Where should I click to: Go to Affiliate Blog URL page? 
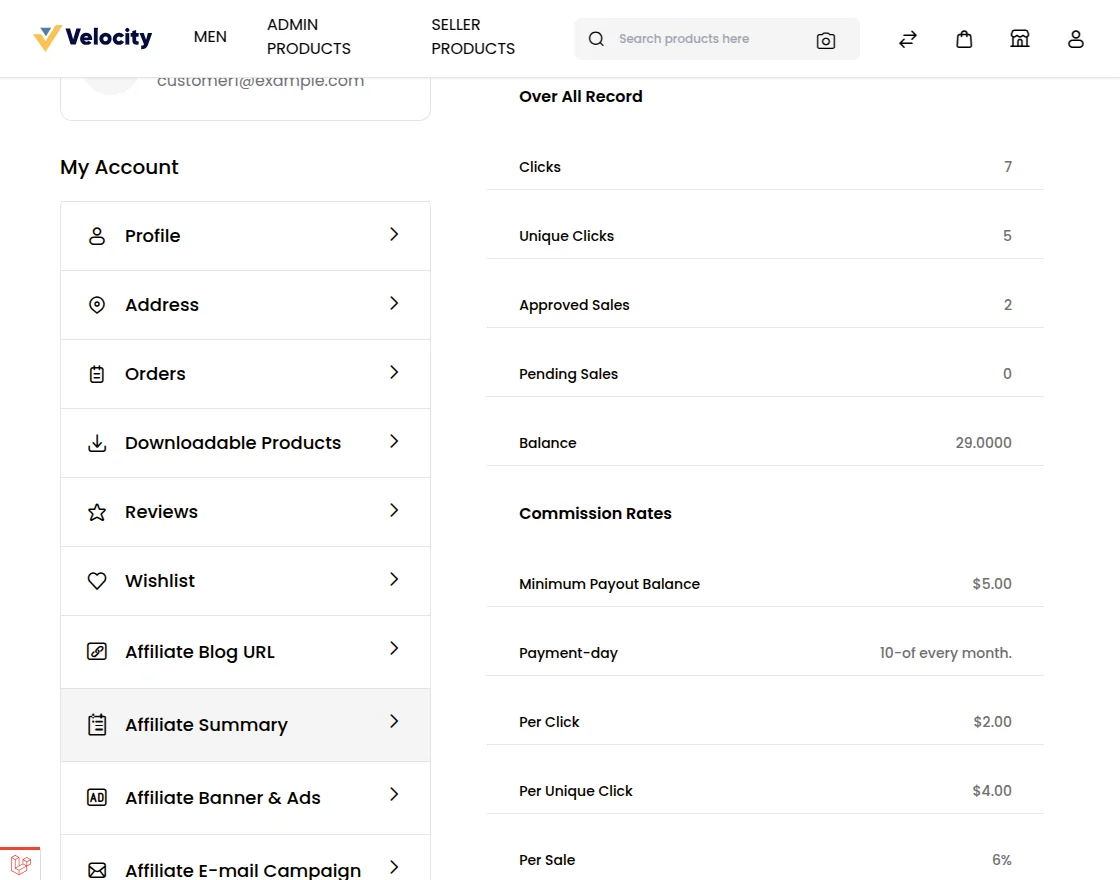[x=200, y=652]
